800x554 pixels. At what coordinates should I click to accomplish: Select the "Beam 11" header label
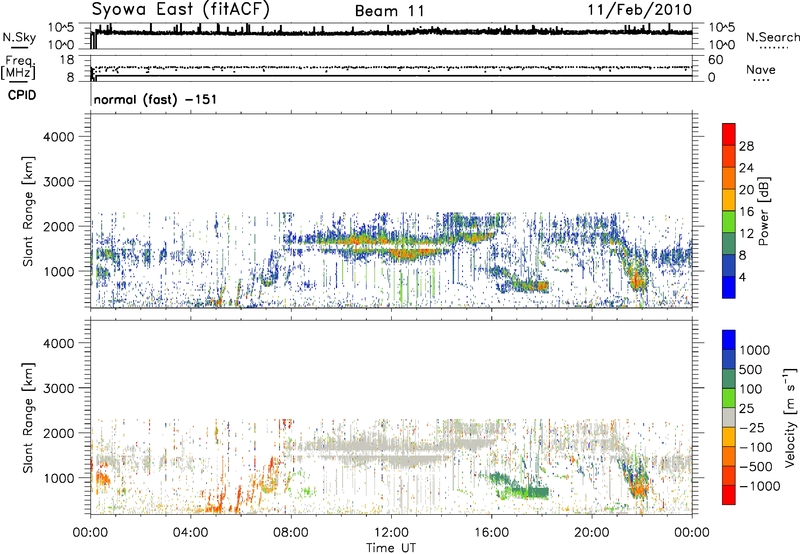click(389, 11)
